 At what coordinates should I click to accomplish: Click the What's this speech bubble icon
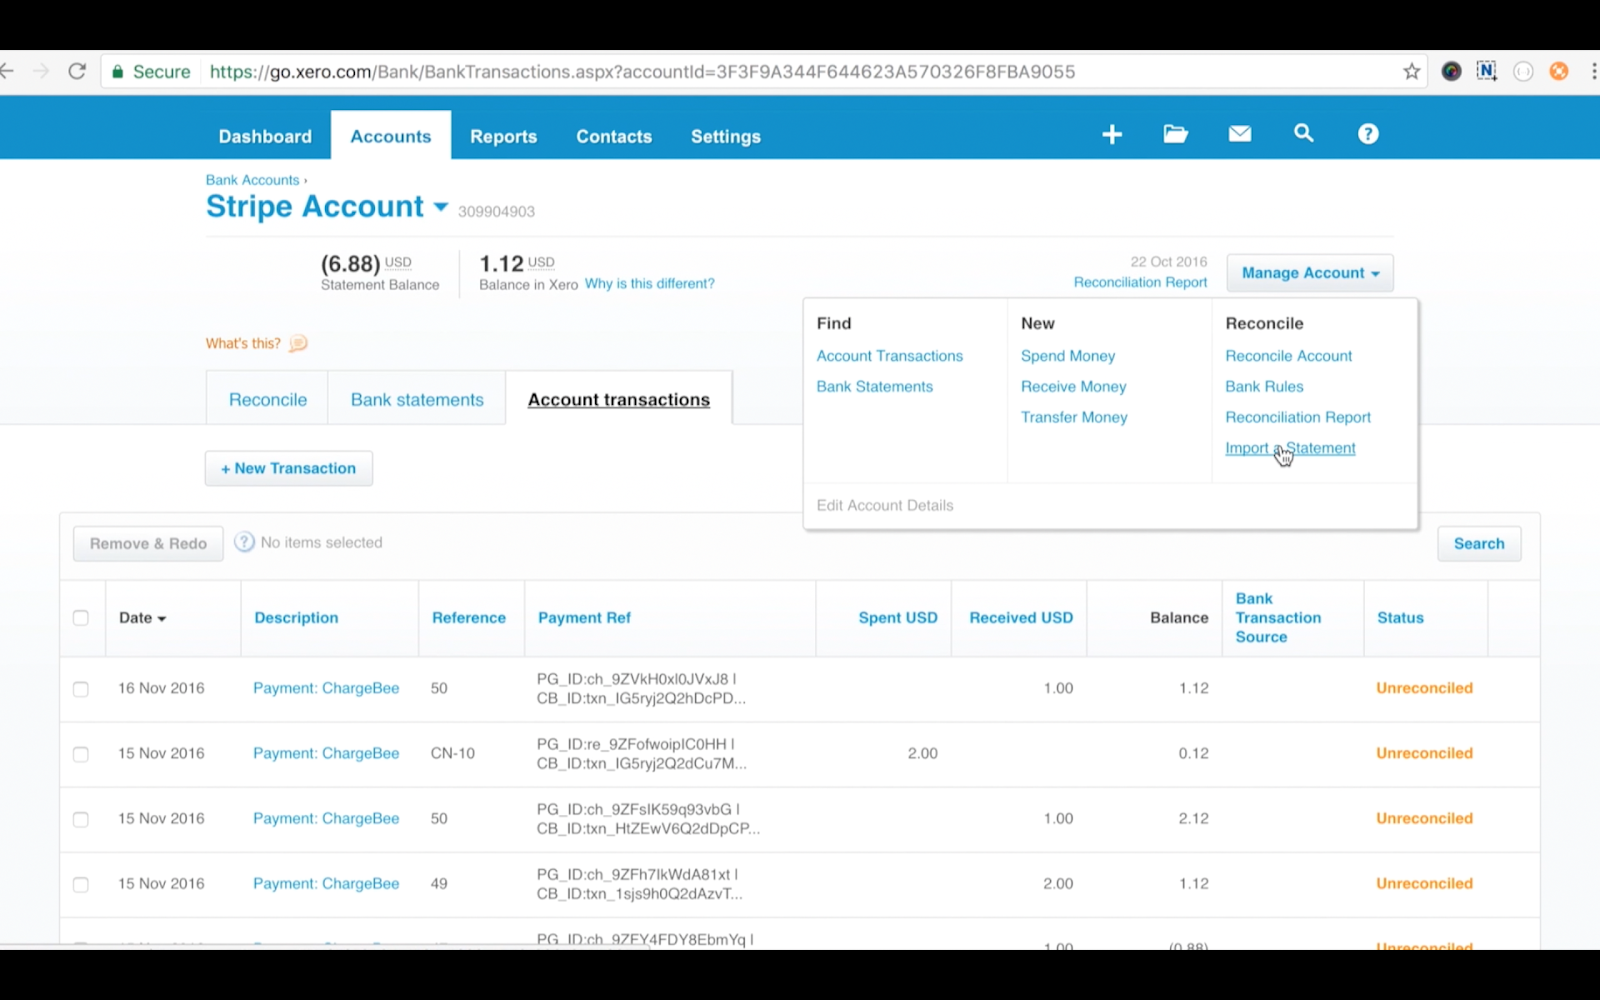(x=298, y=344)
